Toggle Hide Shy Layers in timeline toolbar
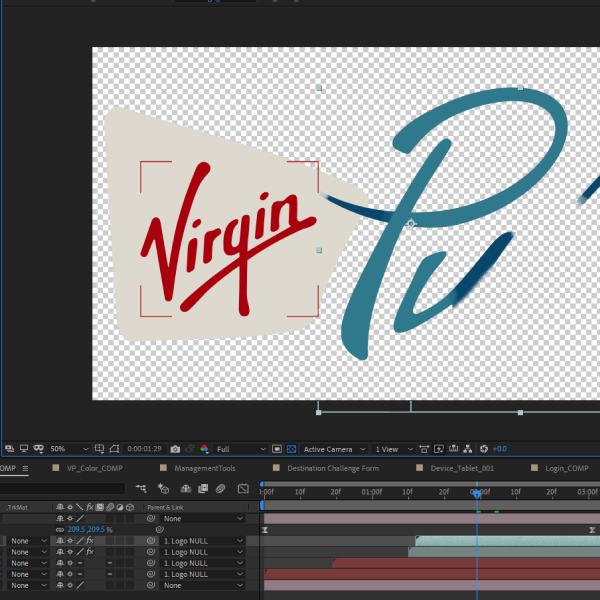Viewport: 600px width, 600px height. click(x=186, y=489)
